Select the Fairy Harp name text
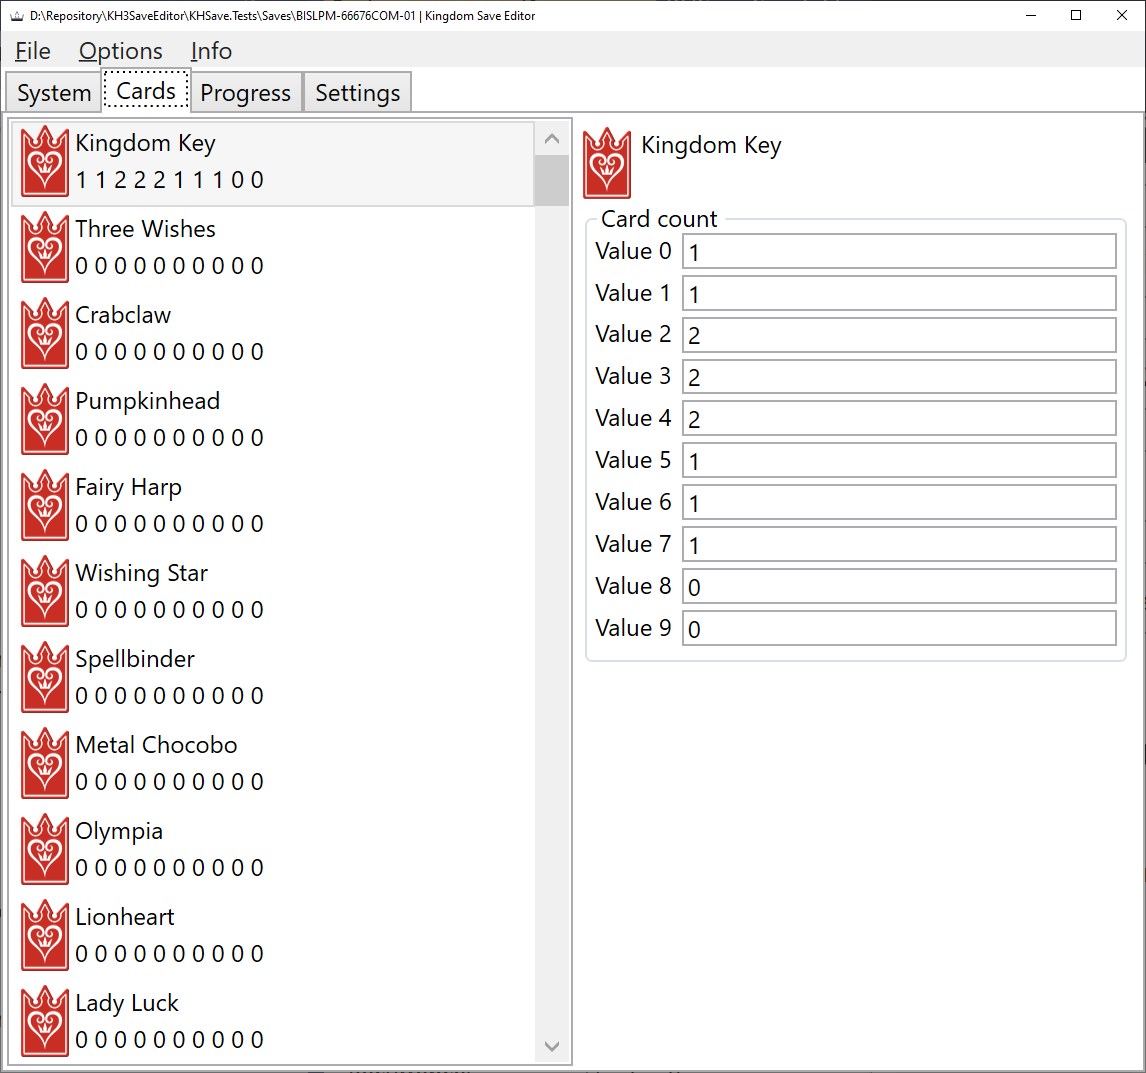This screenshot has height=1073, width=1146. click(x=129, y=488)
